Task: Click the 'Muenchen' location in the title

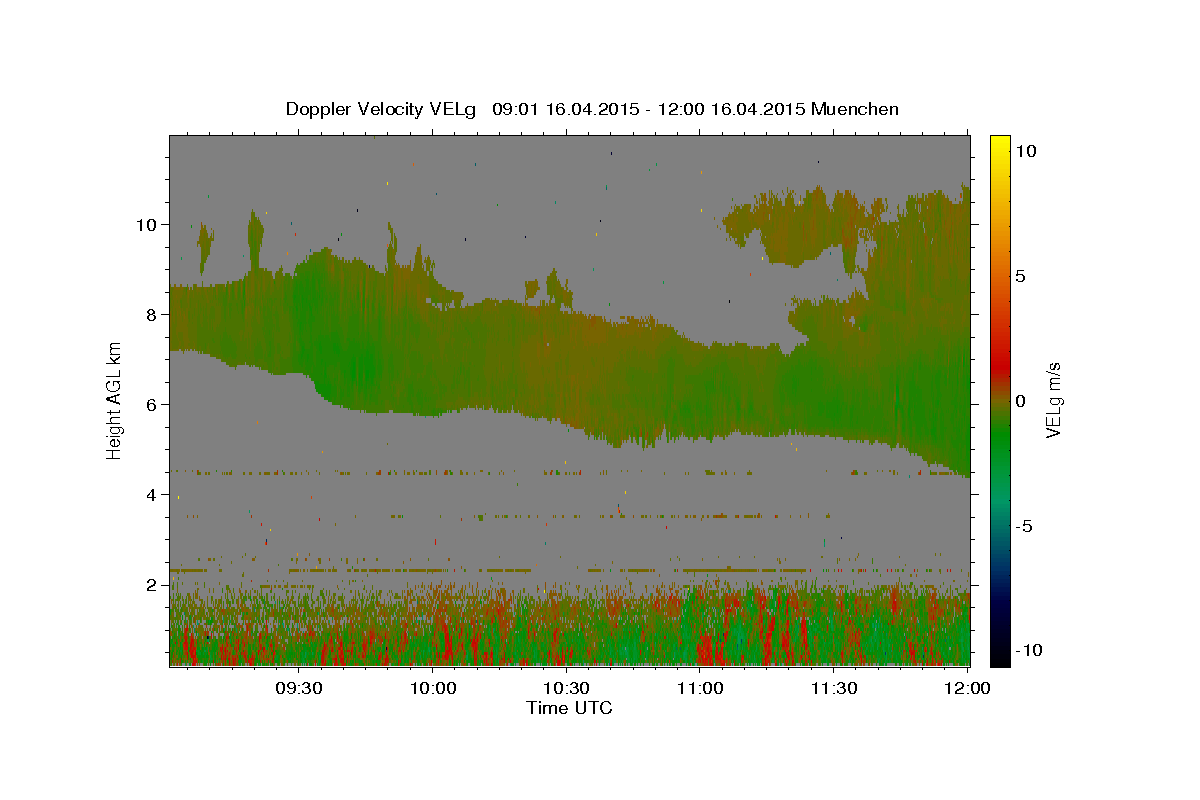Action: [x=855, y=109]
